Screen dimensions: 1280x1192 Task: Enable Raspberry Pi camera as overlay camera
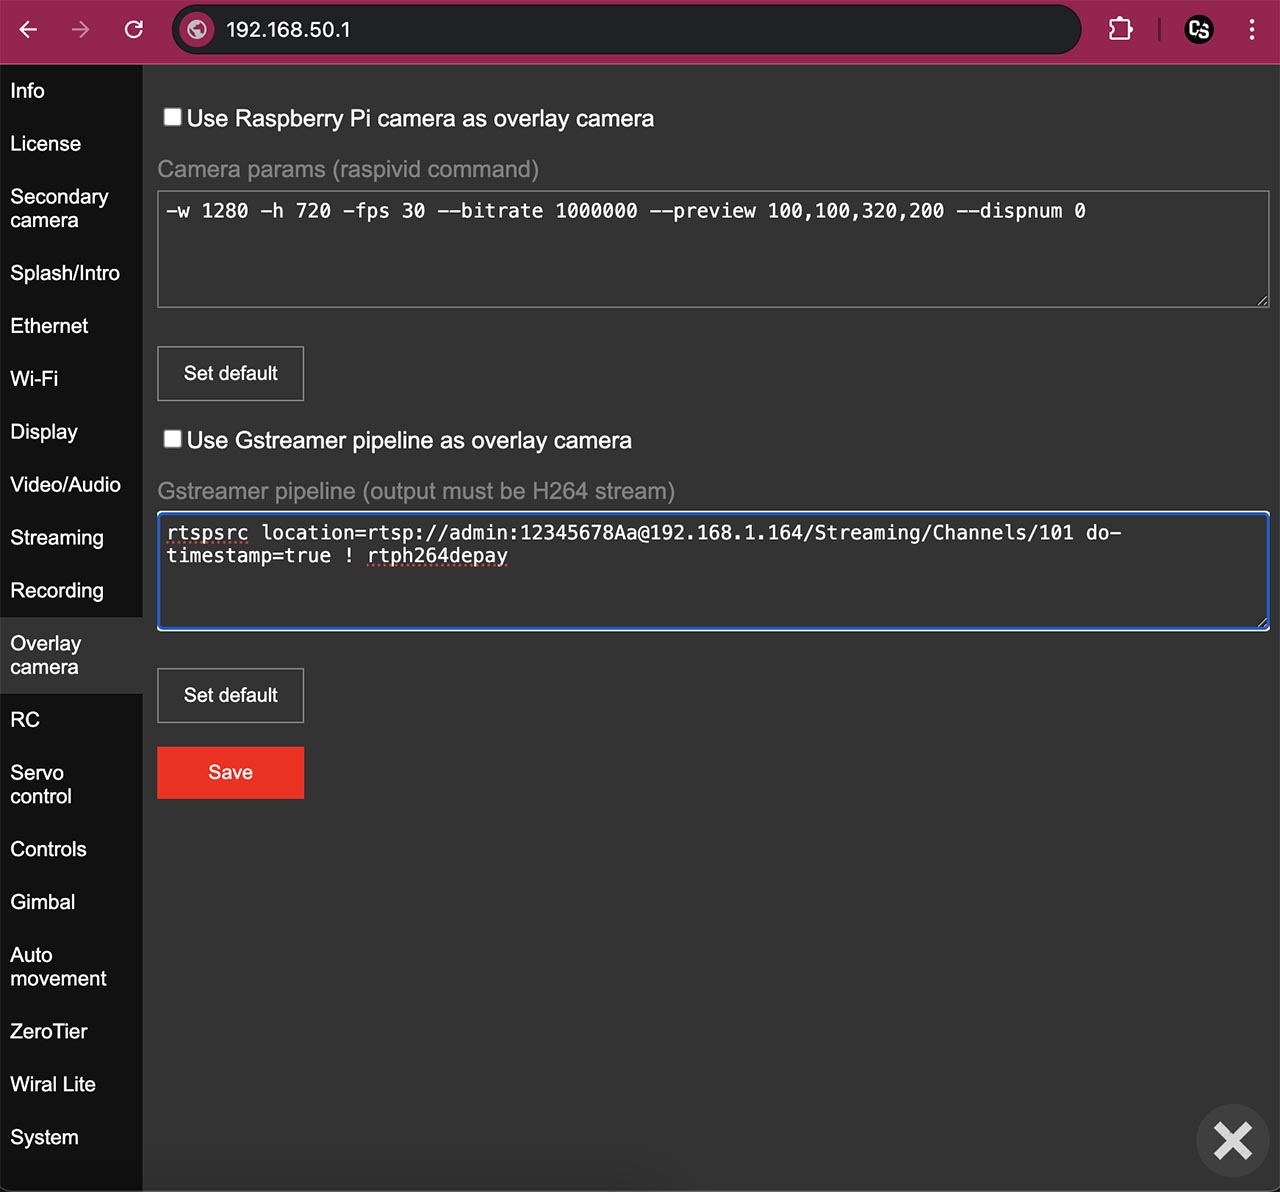[x=172, y=117]
